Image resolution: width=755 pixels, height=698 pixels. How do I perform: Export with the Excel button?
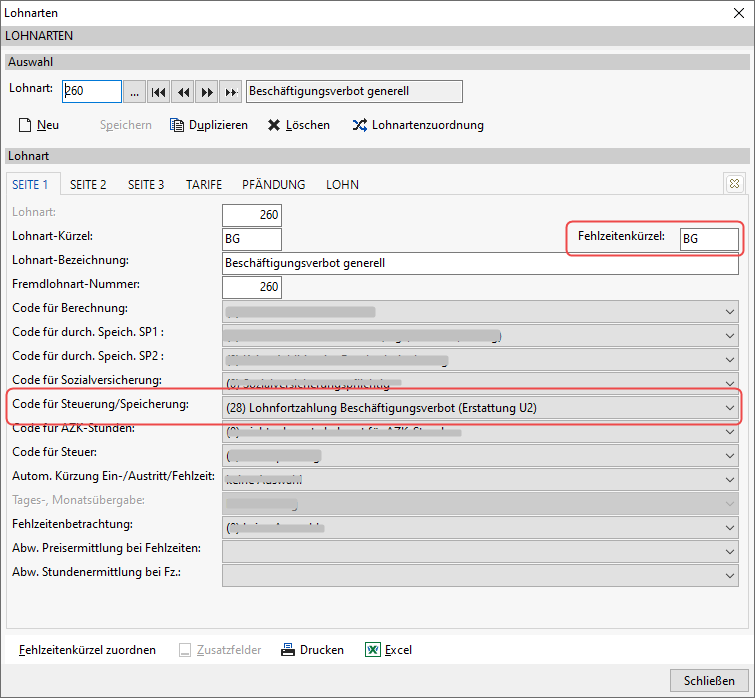[x=389, y=650]
